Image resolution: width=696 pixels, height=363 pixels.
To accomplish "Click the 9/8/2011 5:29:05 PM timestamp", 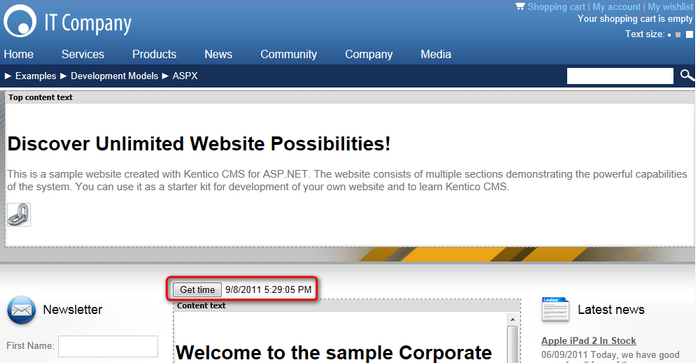I will (x=268, y=290).
